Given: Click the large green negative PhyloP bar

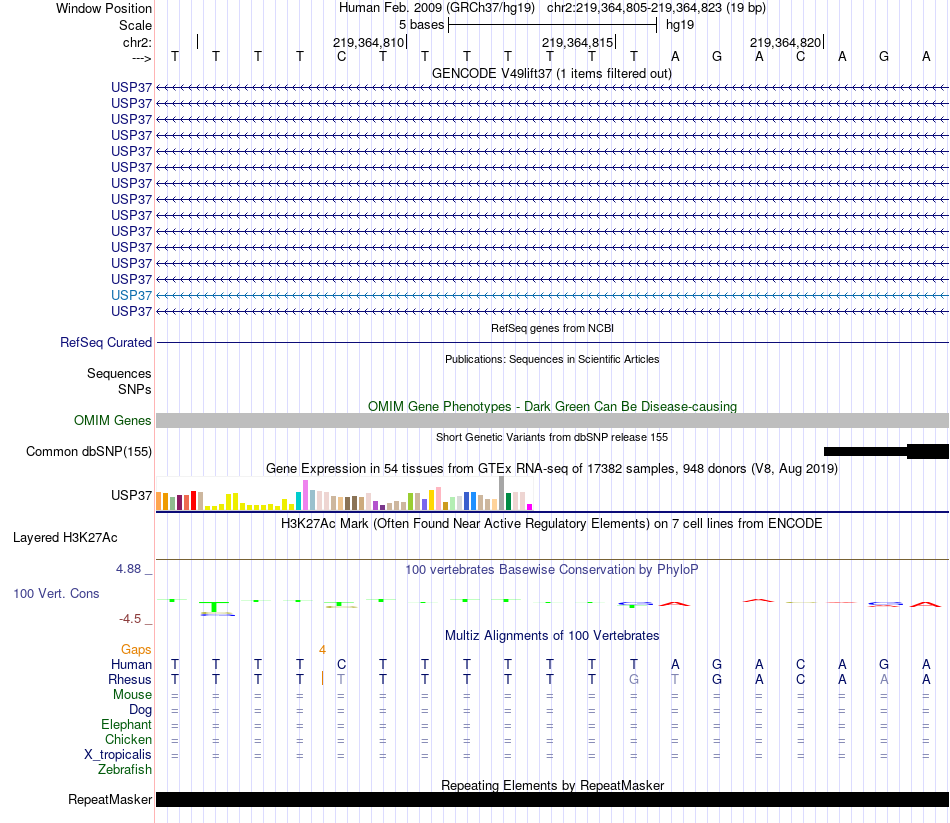Looking at the screenshot, I should pyautogui.click(x=214, y=607).
